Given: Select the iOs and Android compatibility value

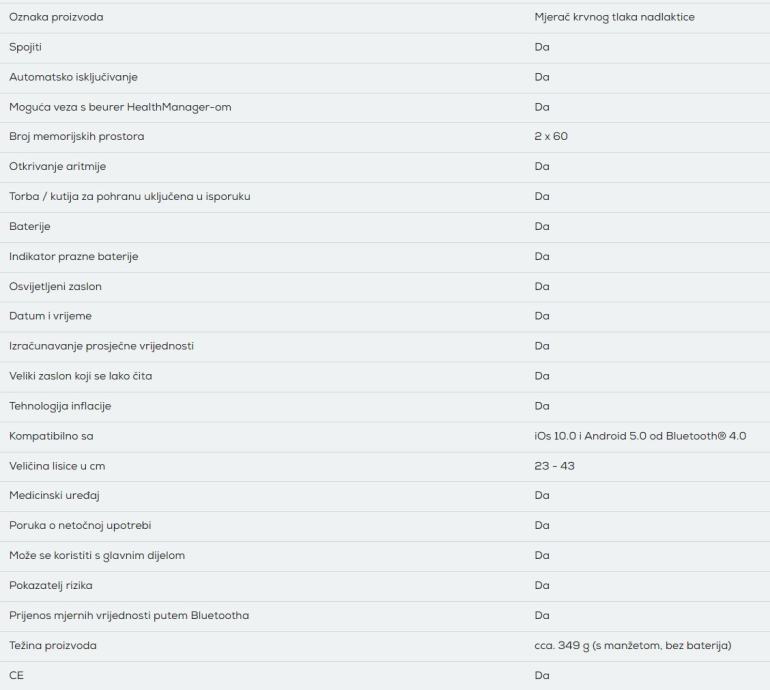Looking at the screenshot, I should [640, 436].
